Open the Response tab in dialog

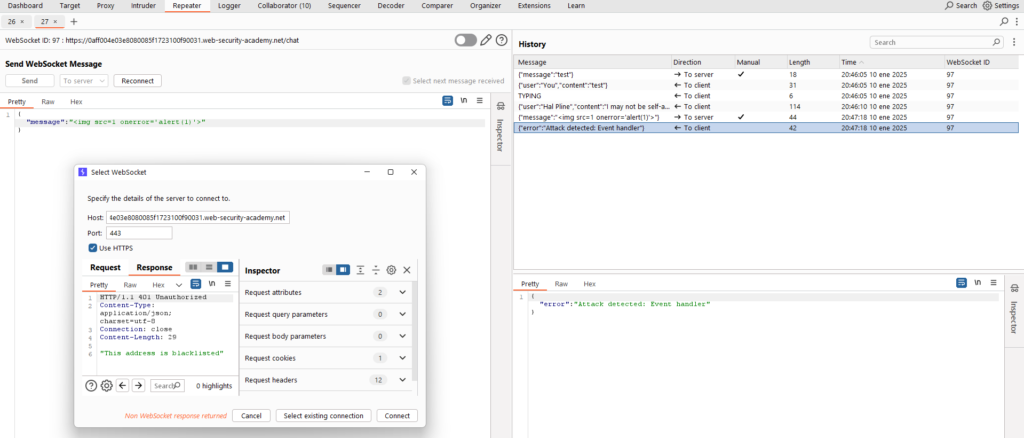coord(154,268)
